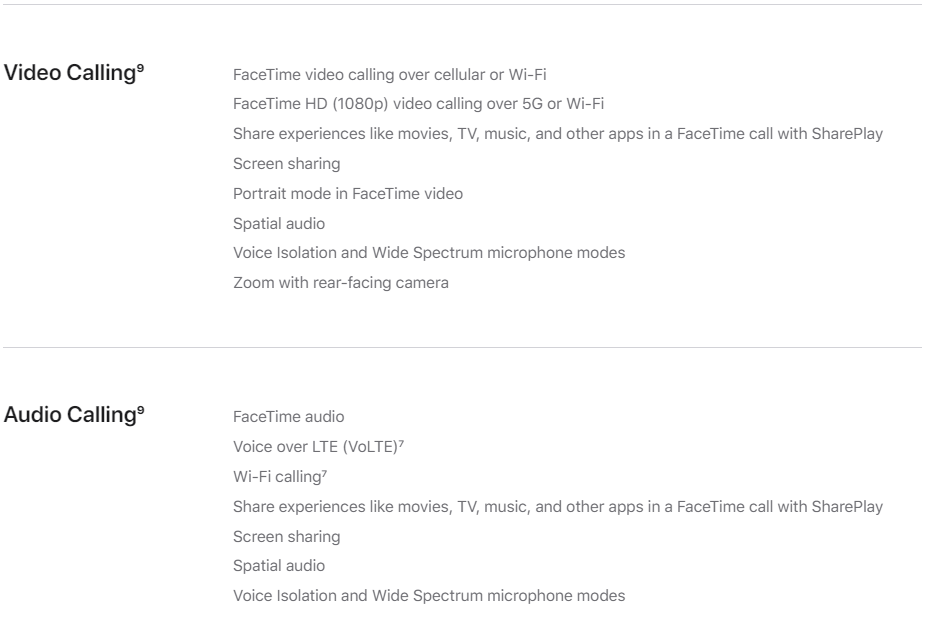This screenshot has height=626, width=930.
Task: Select 'Screen sharing' under Video Calling
Action: pos(286,164)
